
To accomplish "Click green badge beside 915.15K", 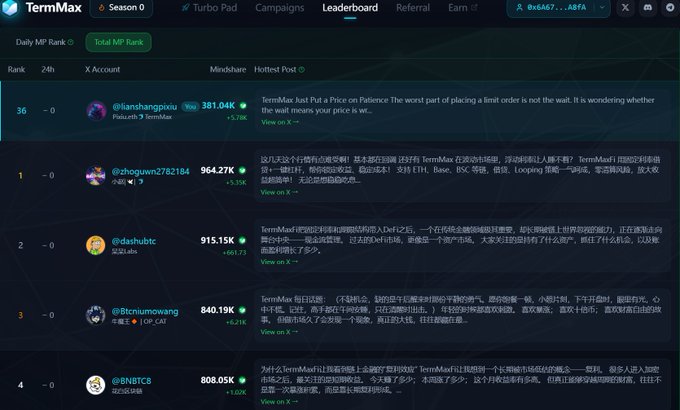I will 242,240.
